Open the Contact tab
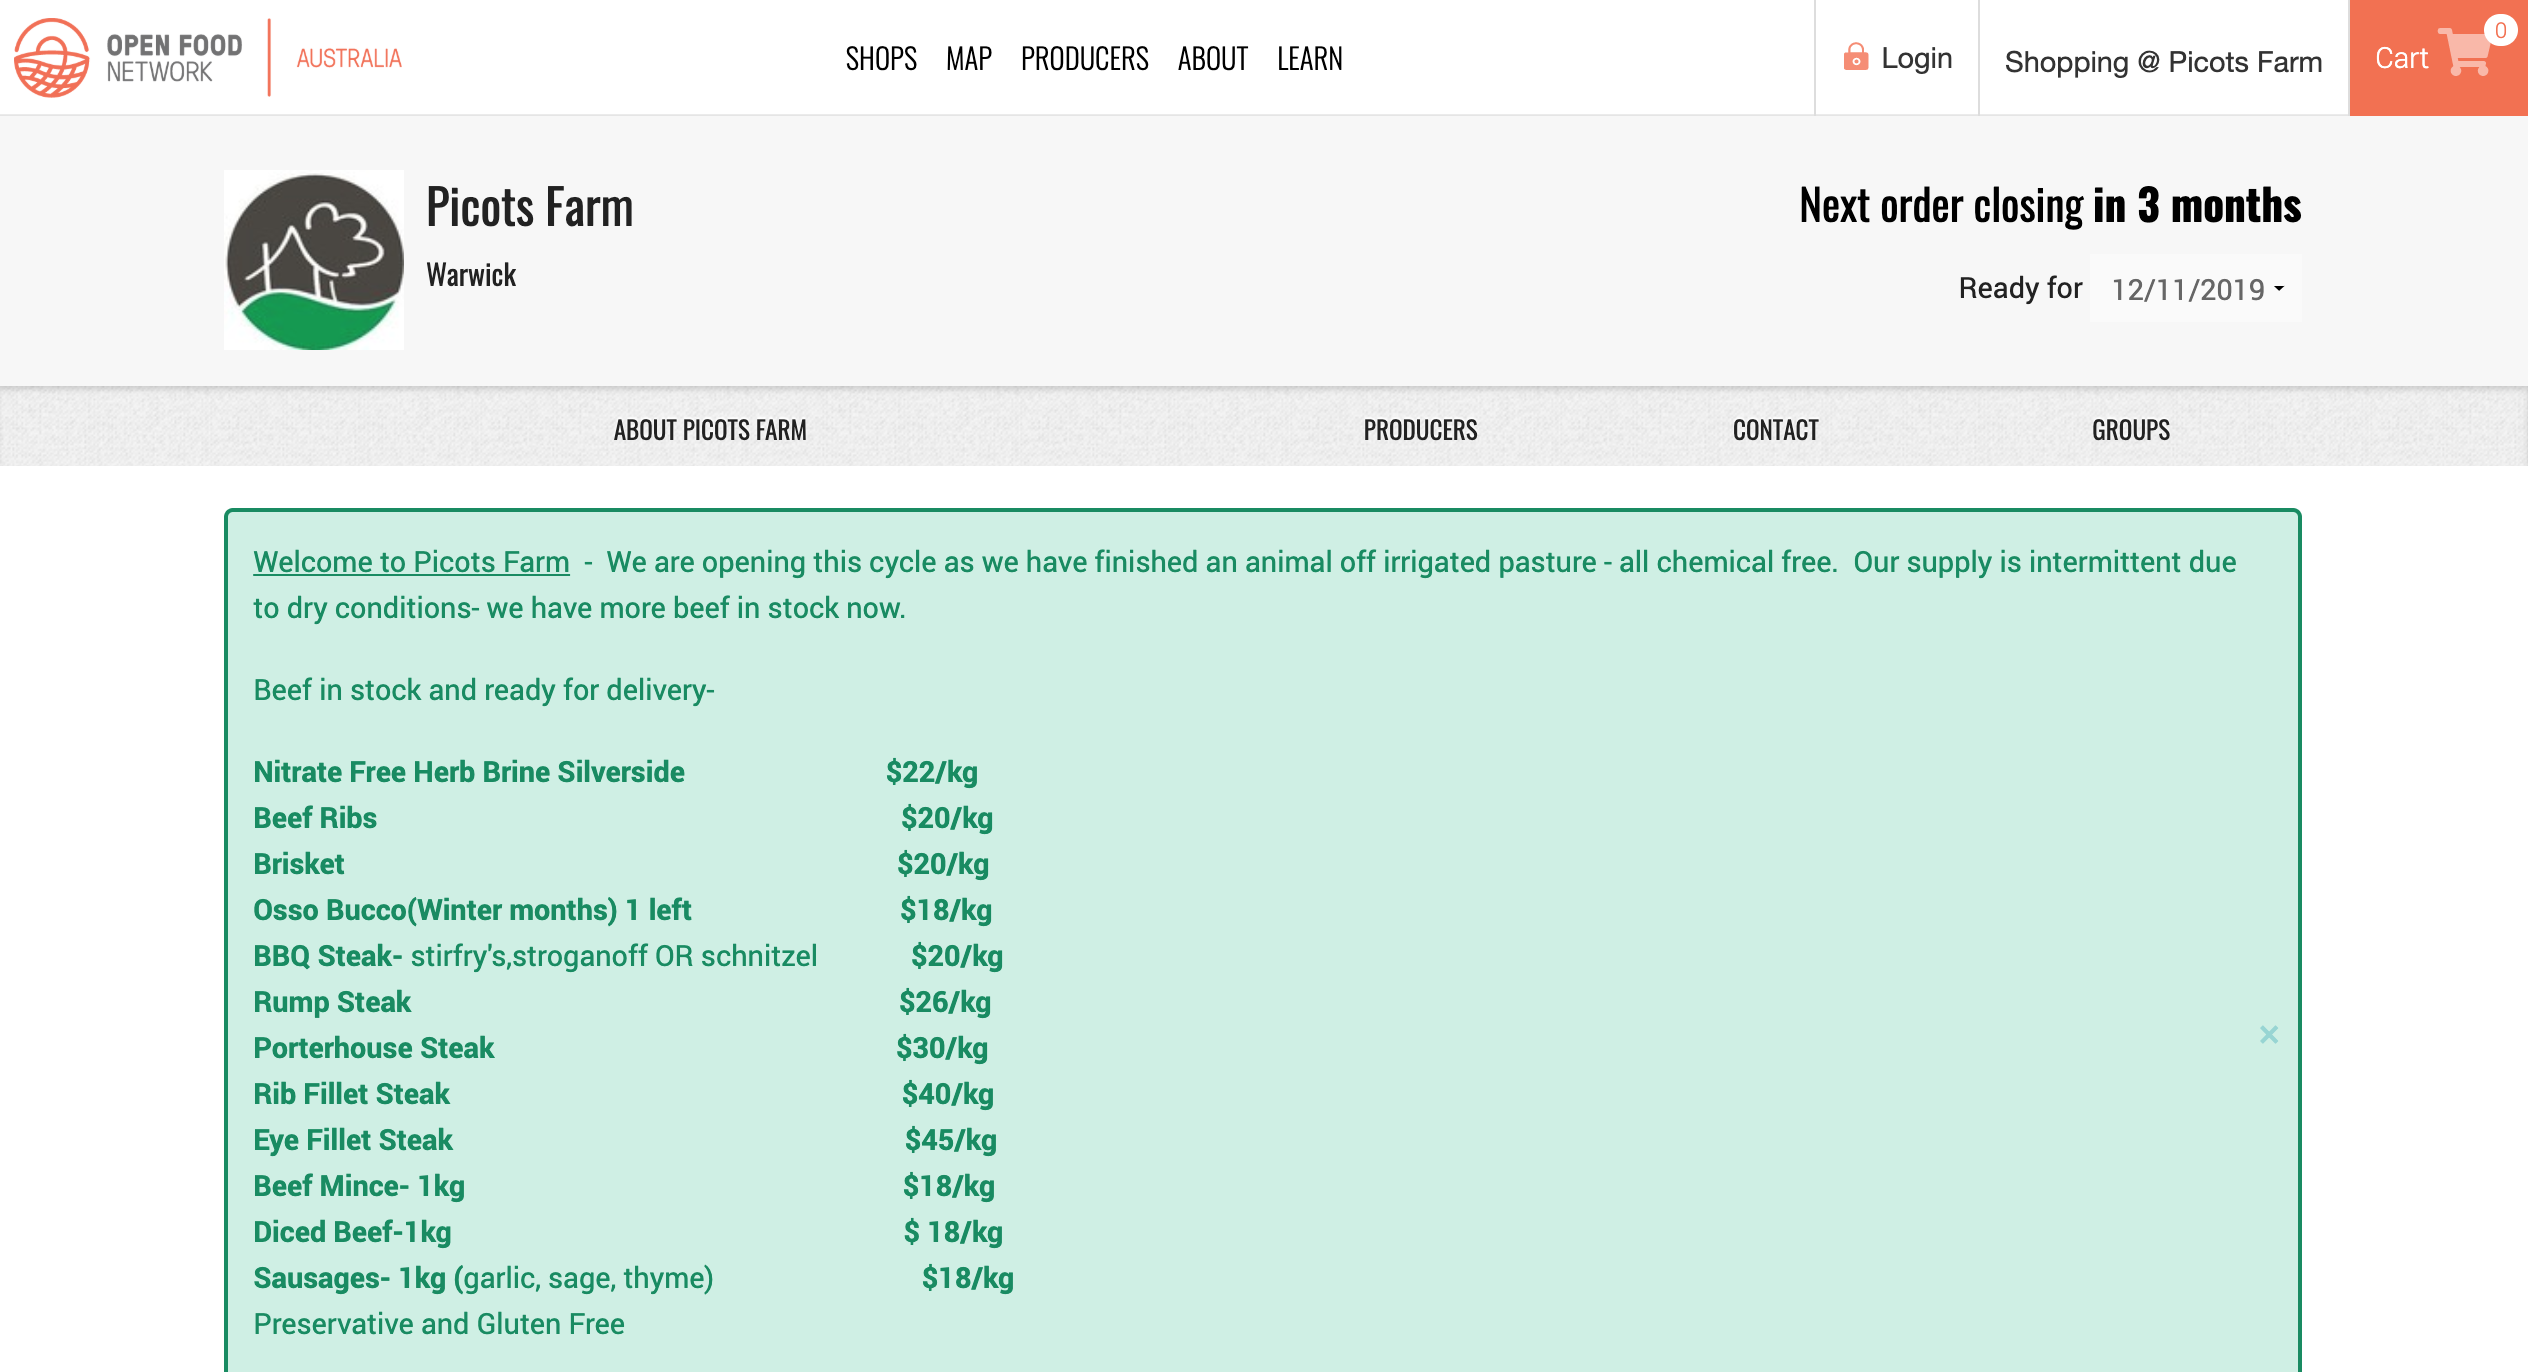Screen dimensions: 2528x1372 tap(1775, 430)
